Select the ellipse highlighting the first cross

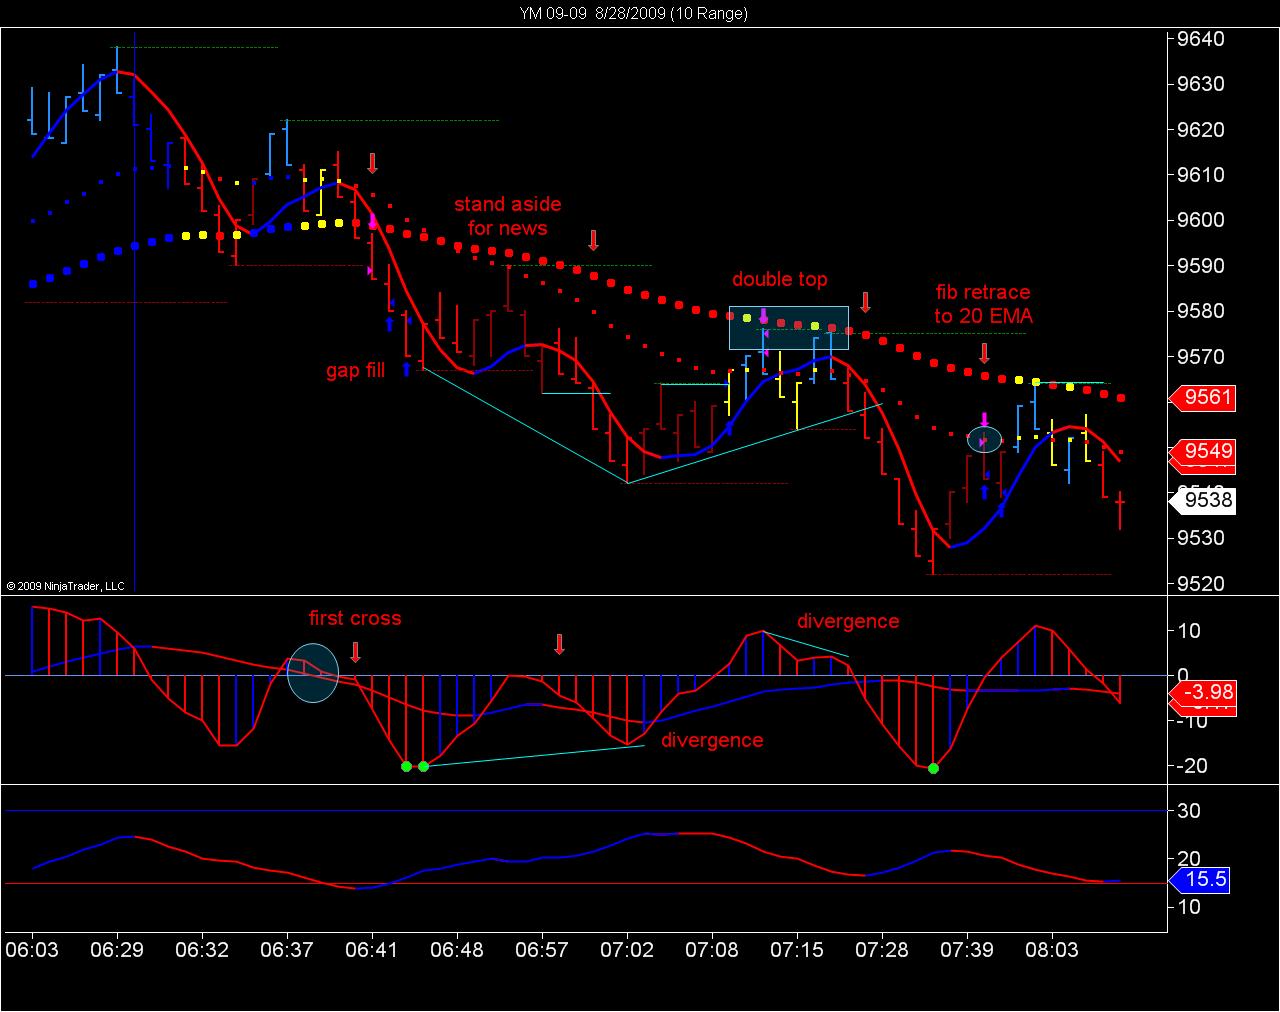(x=313, y=673)
